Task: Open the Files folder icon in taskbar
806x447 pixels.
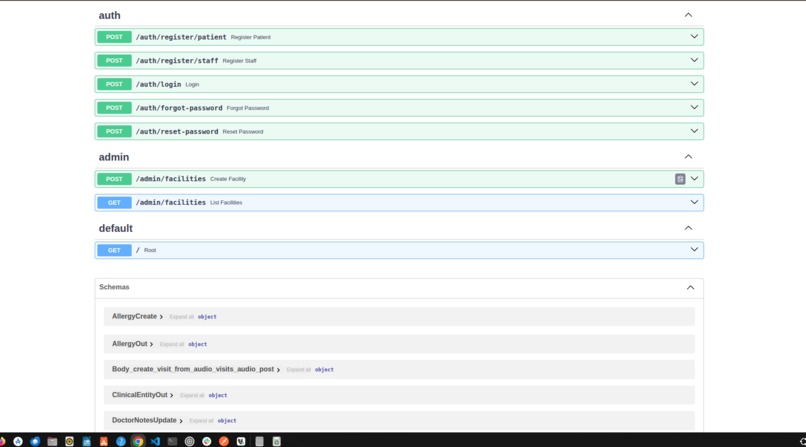Action: tap(52, 441)
